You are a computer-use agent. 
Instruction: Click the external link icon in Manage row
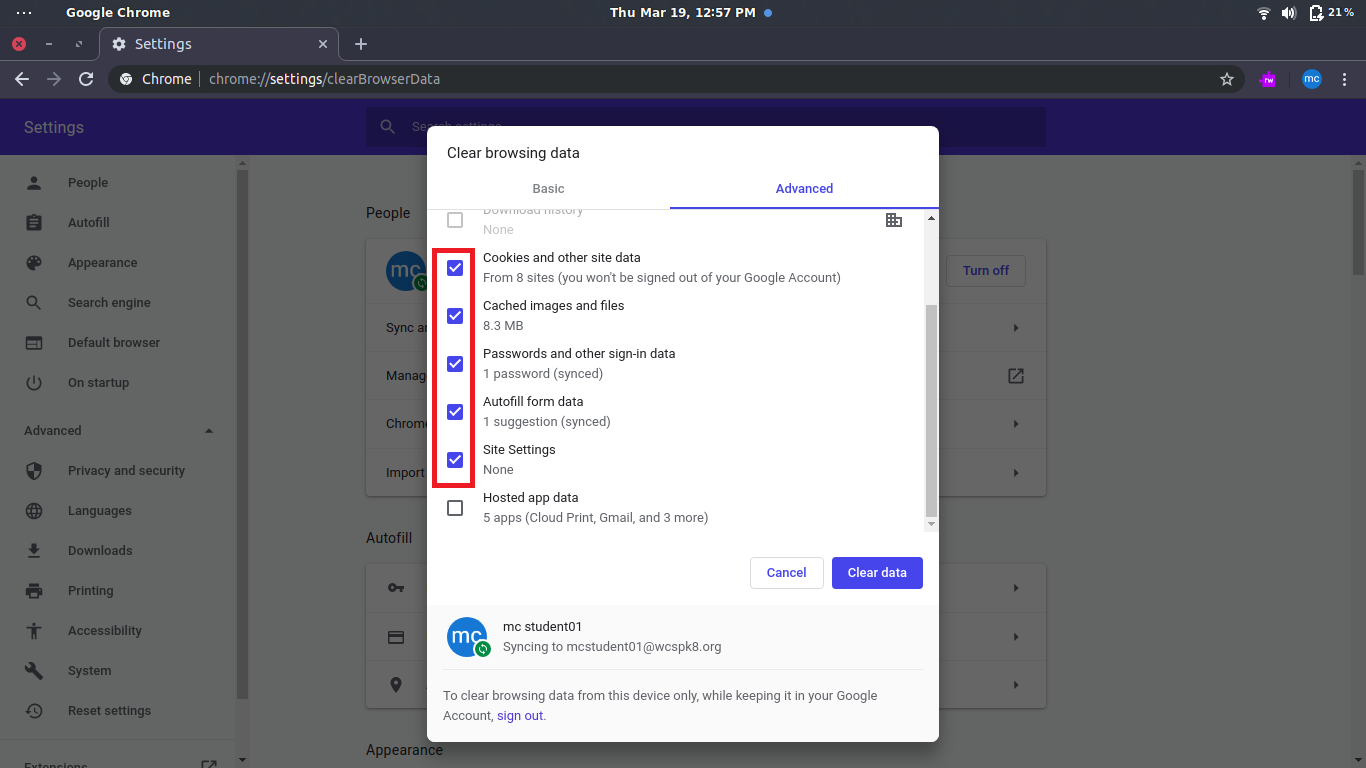coord(1016,376)
